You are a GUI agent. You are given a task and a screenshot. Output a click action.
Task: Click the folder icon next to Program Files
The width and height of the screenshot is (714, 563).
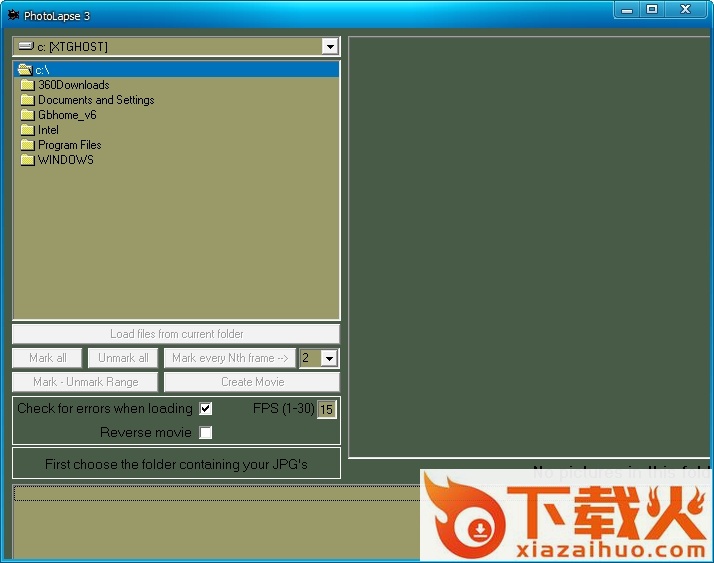[27, 145]
